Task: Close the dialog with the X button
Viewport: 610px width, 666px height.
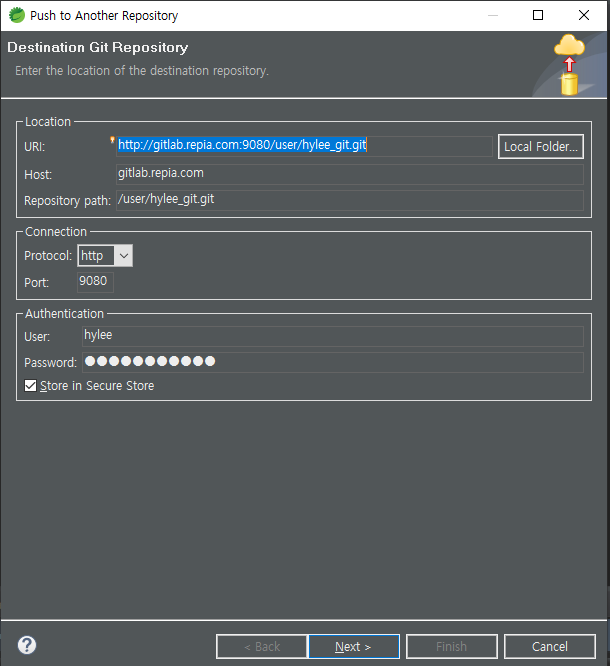Action: tap(584, 15)
